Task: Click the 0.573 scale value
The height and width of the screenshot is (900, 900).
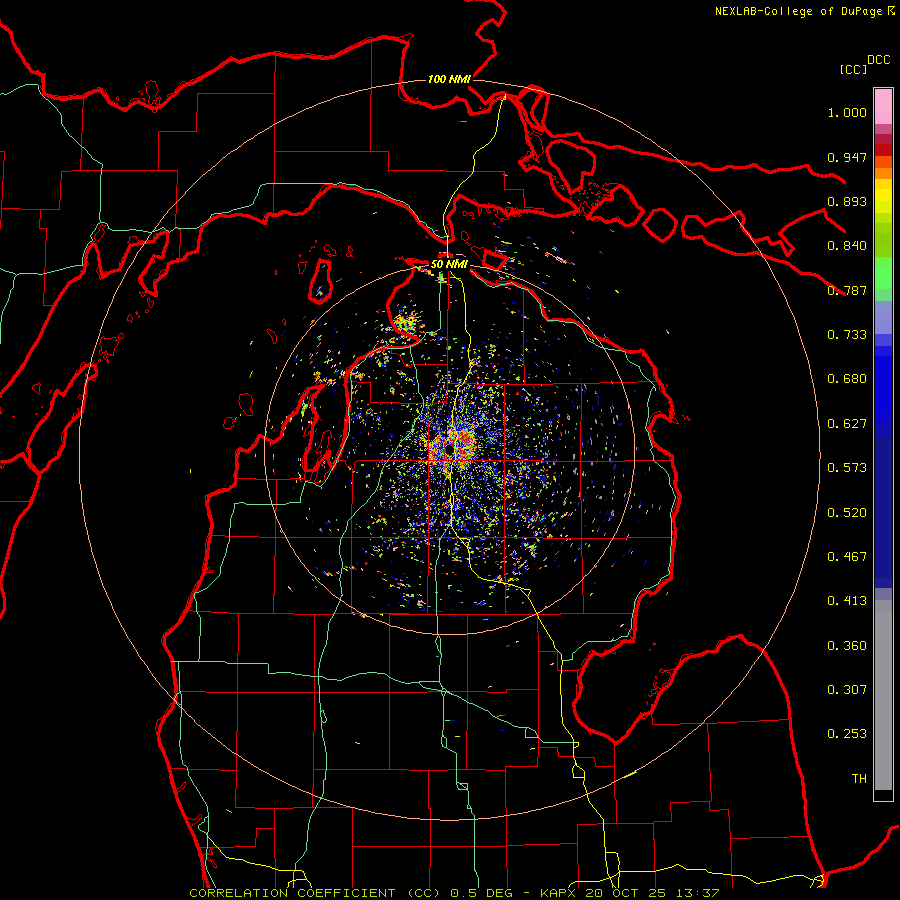Action: pos(847,468)
